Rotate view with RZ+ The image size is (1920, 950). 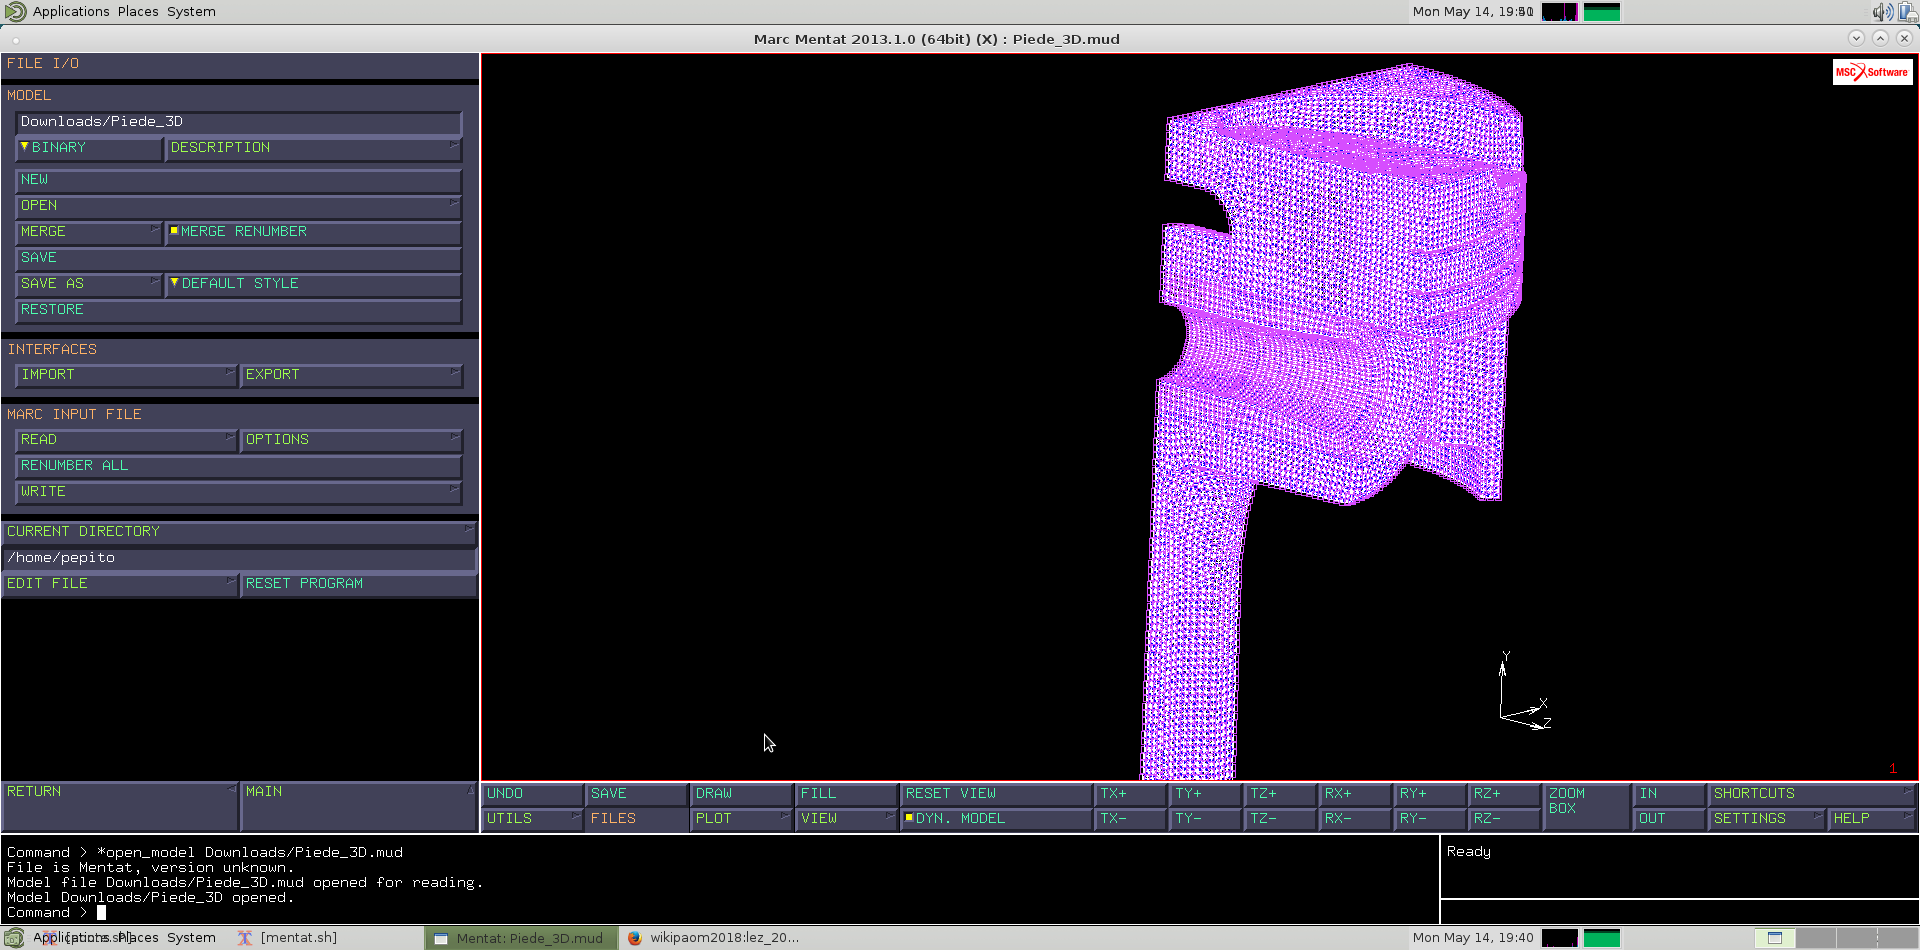(x=1505, y=794)
